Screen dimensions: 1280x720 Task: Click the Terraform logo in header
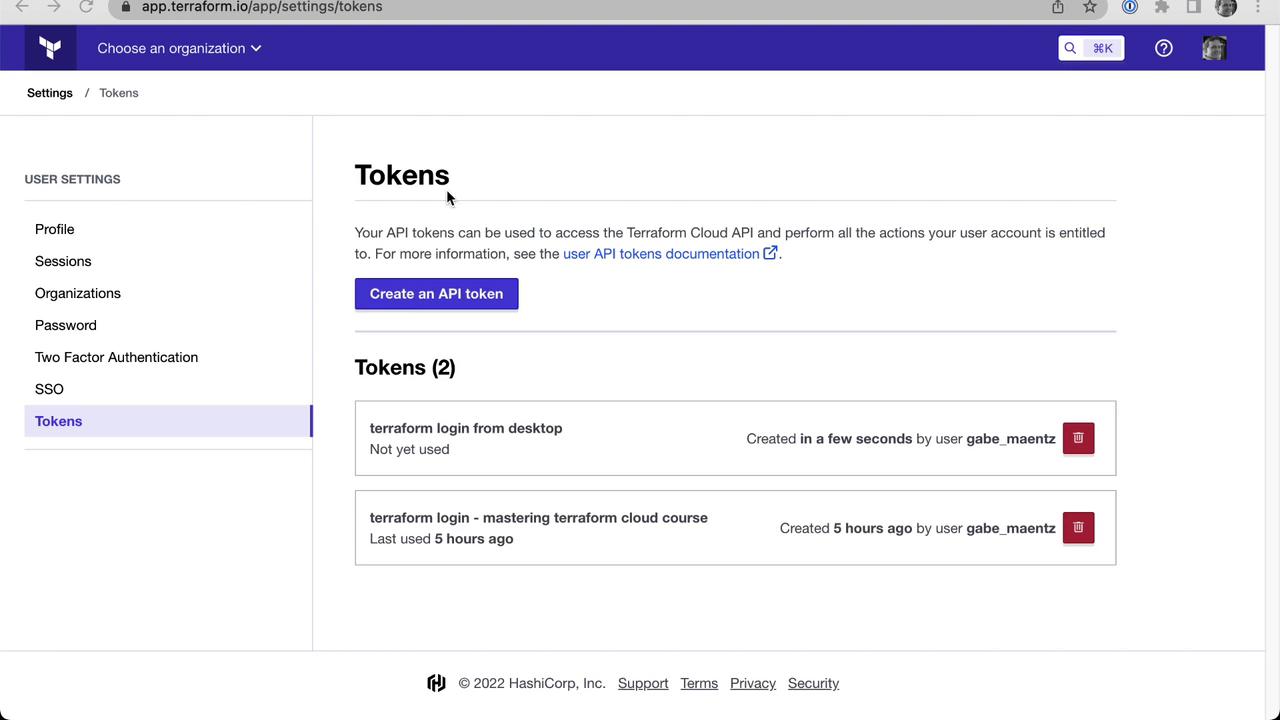click(x=50, y=48)
